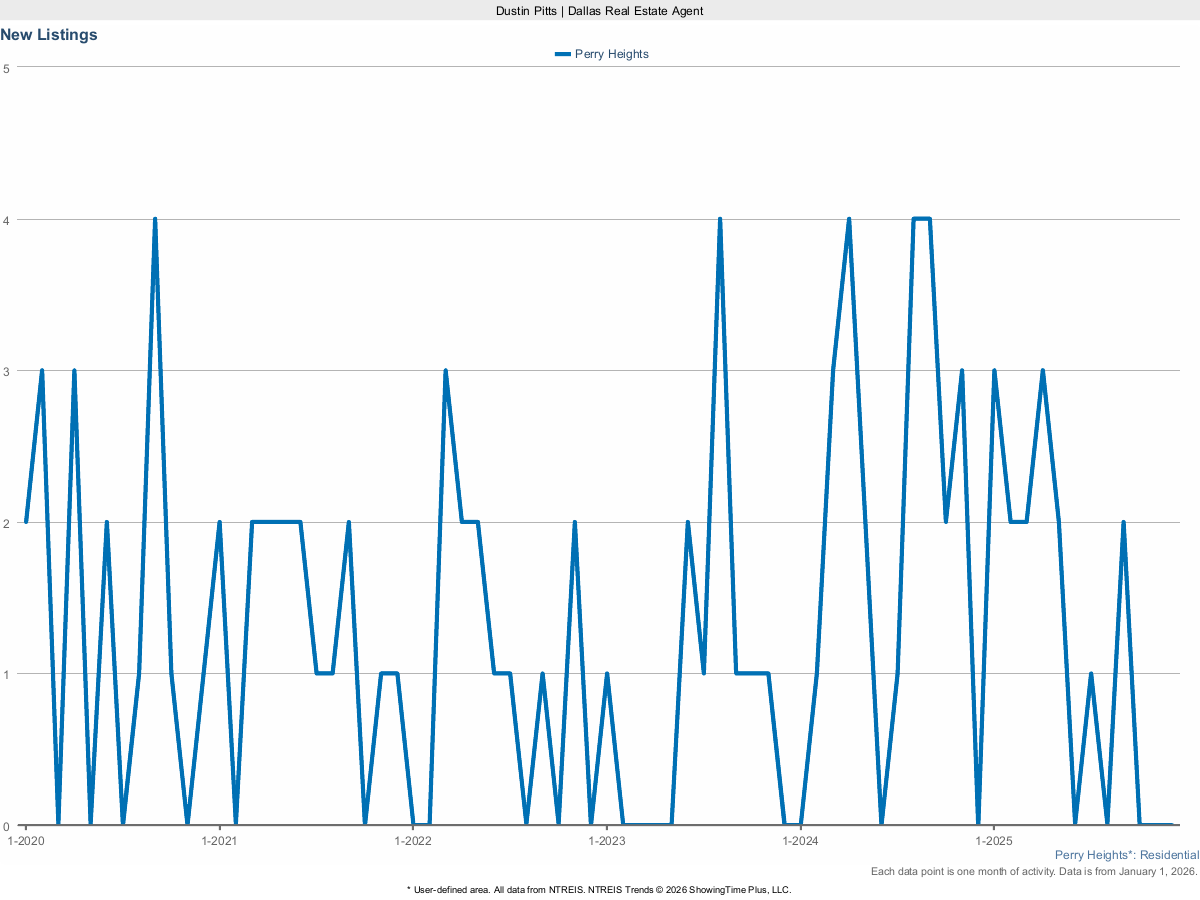This screenshot has width=1200, height=900.
Task: Click the Perry Heights*: Residential footer text
Action: [x=1126, y=856]
